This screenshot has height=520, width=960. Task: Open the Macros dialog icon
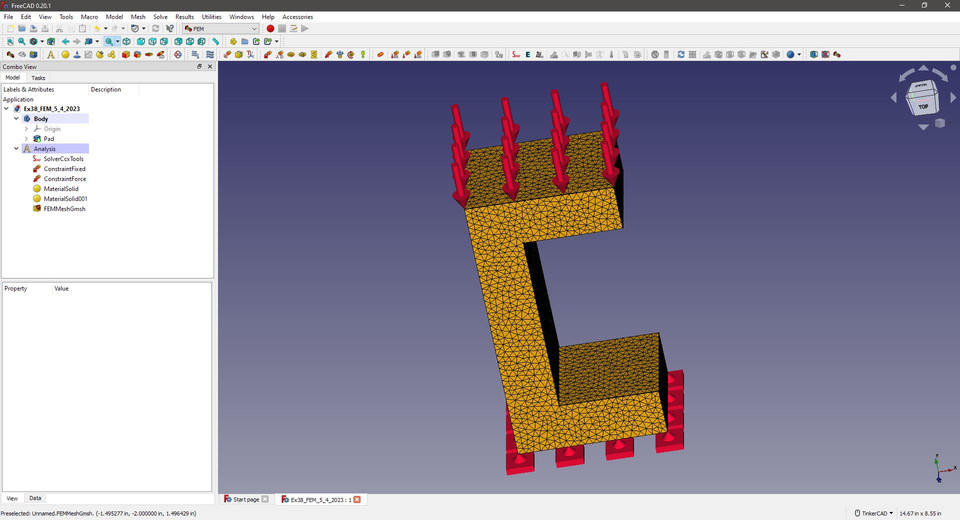click(x=293, y=28)
